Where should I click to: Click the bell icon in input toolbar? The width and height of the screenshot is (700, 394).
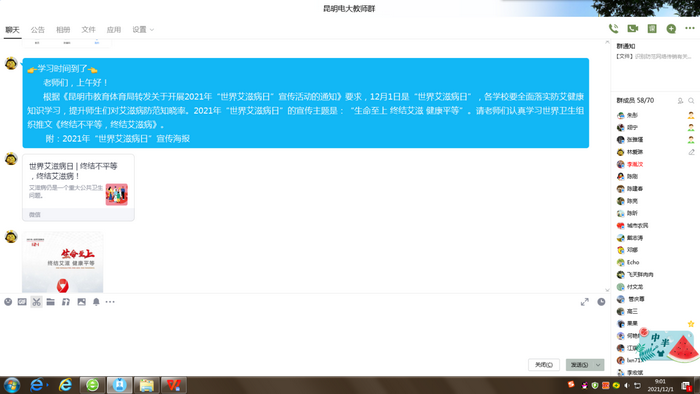(96, 302)
